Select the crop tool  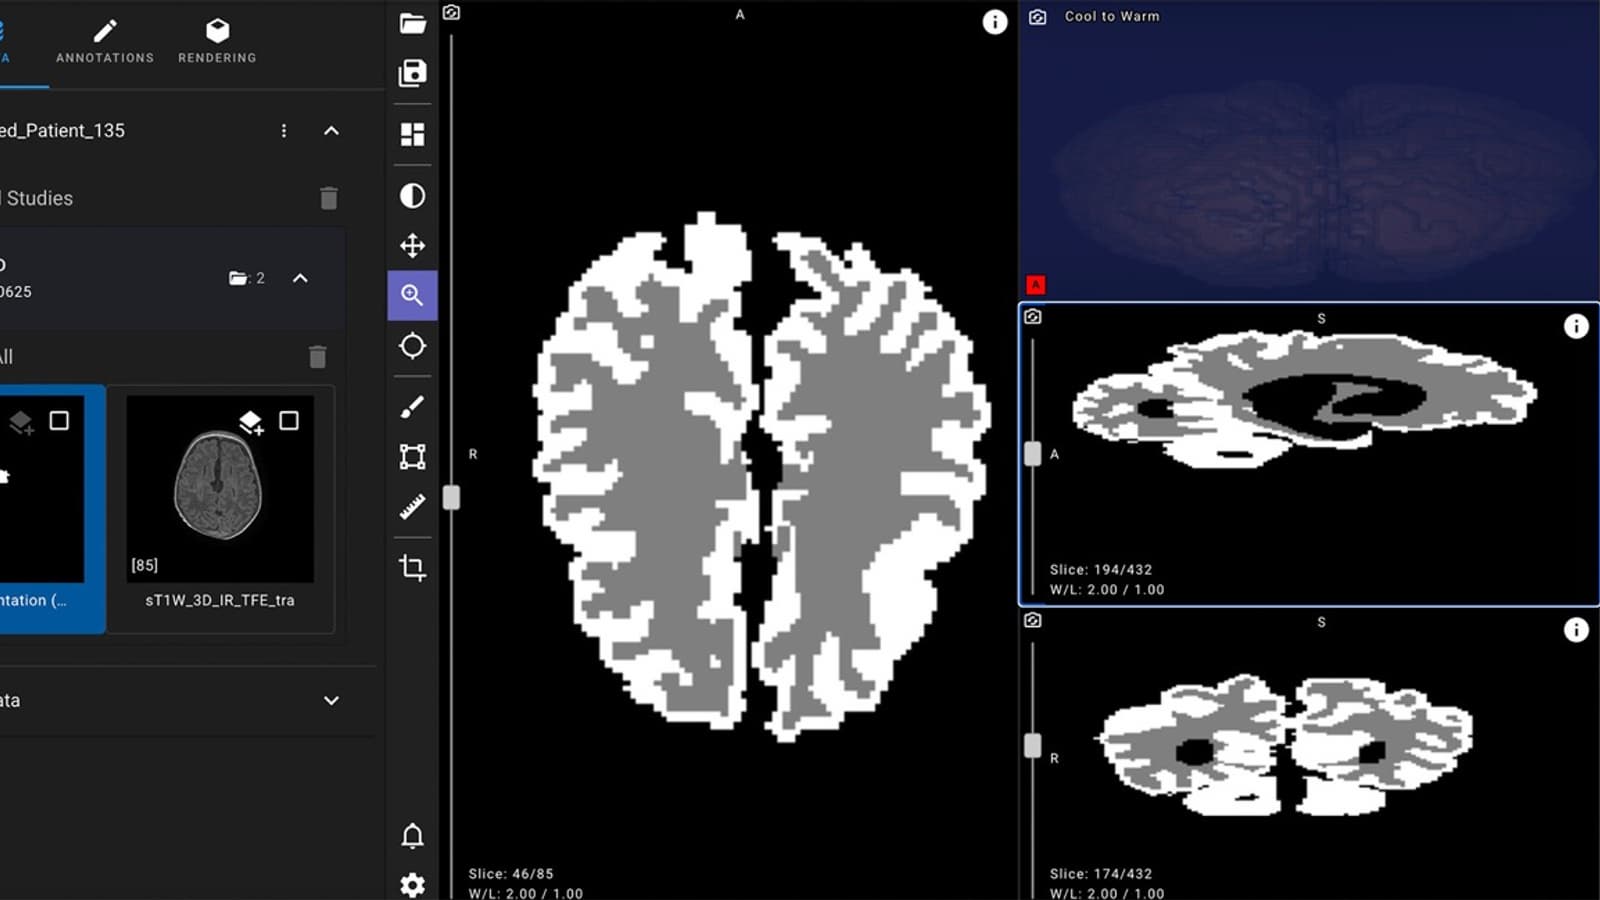(x=412, y=567)
